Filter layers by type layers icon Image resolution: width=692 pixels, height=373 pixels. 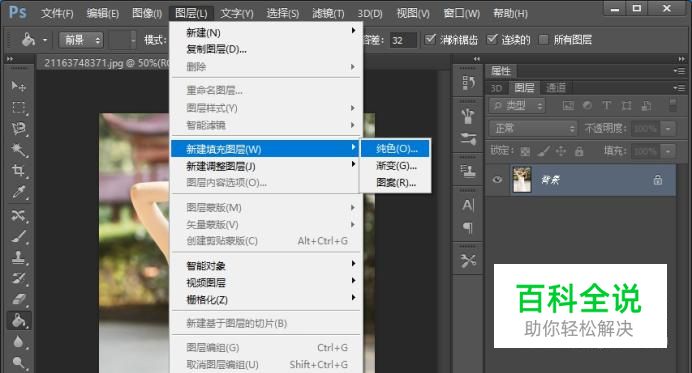(x=607, y=106)
